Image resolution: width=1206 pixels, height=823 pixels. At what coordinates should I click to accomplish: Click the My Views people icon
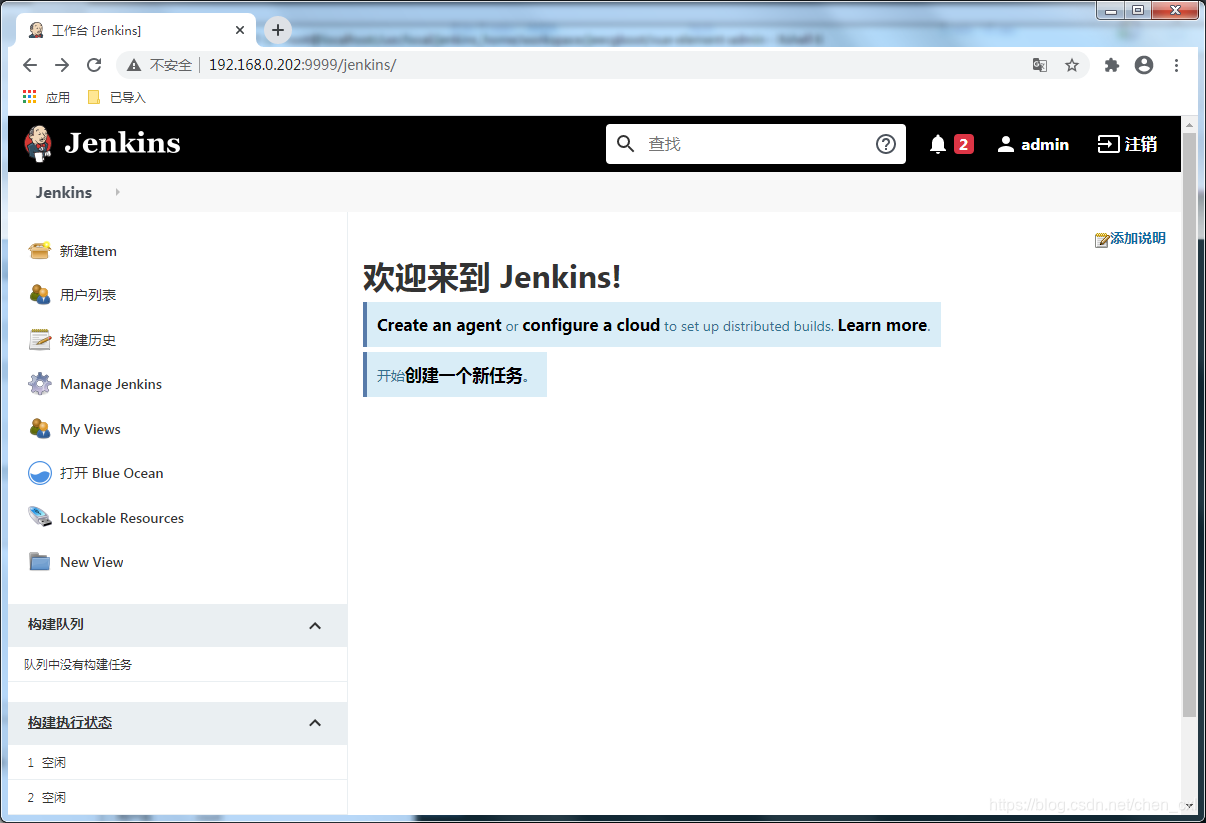(40, 429)
